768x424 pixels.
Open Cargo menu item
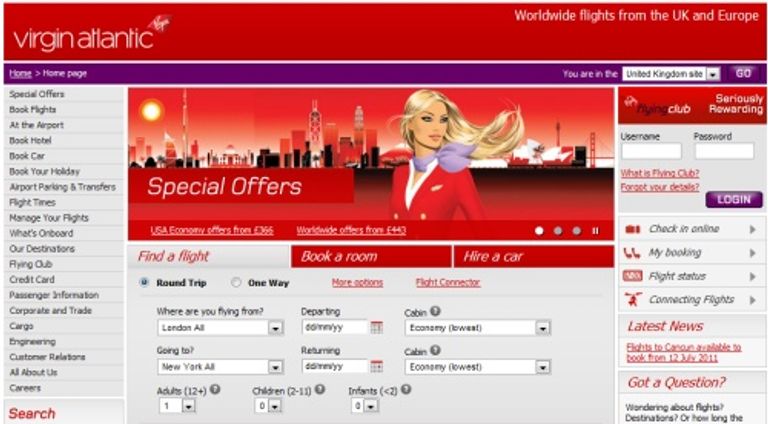tap(64, 326)
